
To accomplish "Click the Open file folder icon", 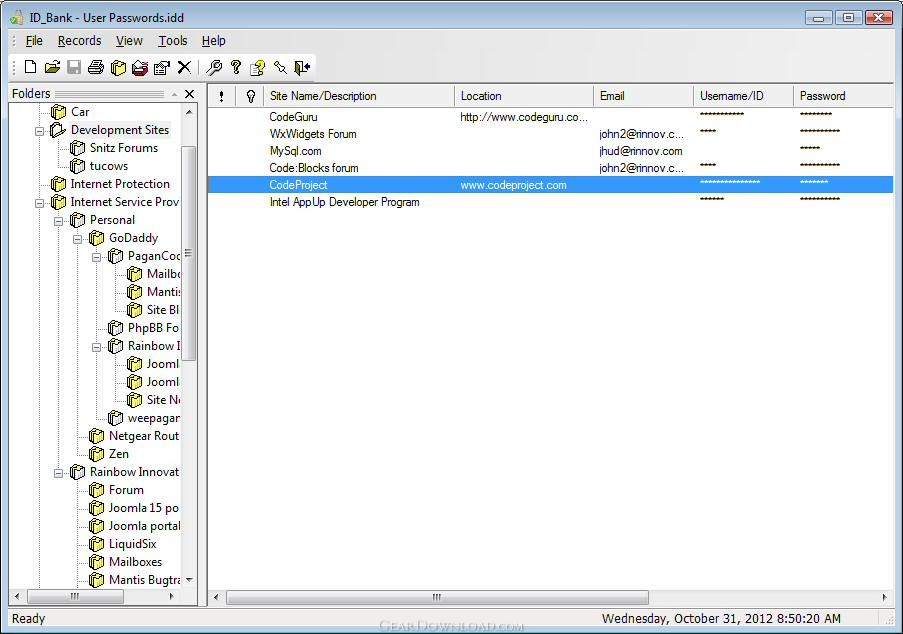I will pyautogui.click(x=52, y=67).
